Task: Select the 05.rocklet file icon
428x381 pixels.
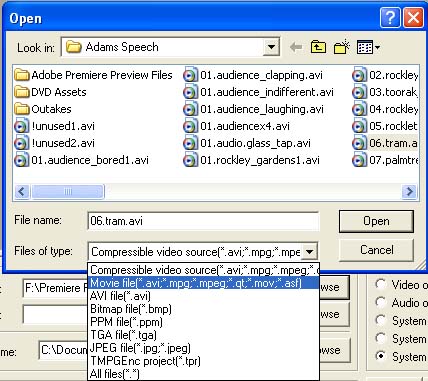Action: 359,126
